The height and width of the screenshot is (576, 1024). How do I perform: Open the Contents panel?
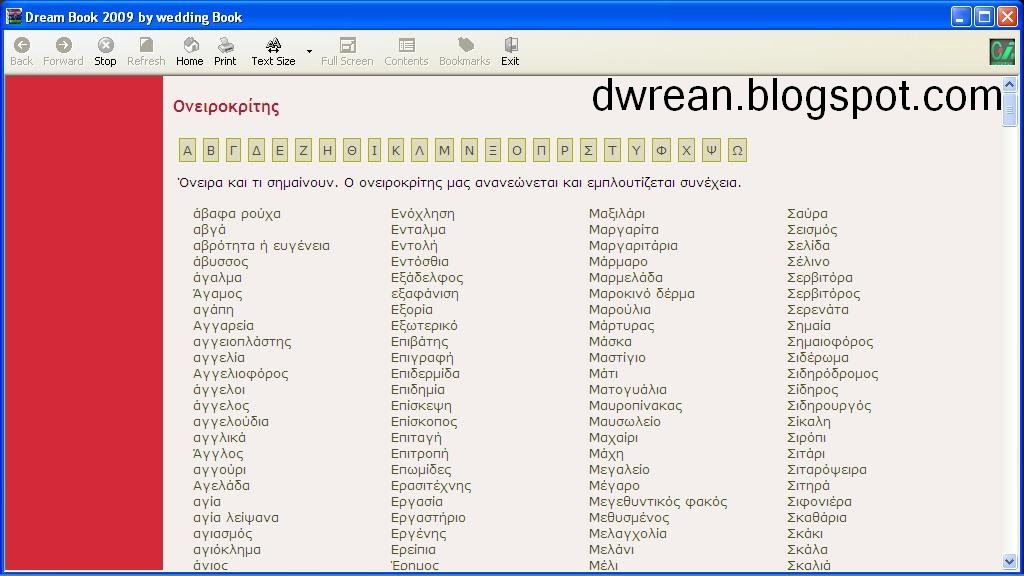pos(406,47)
